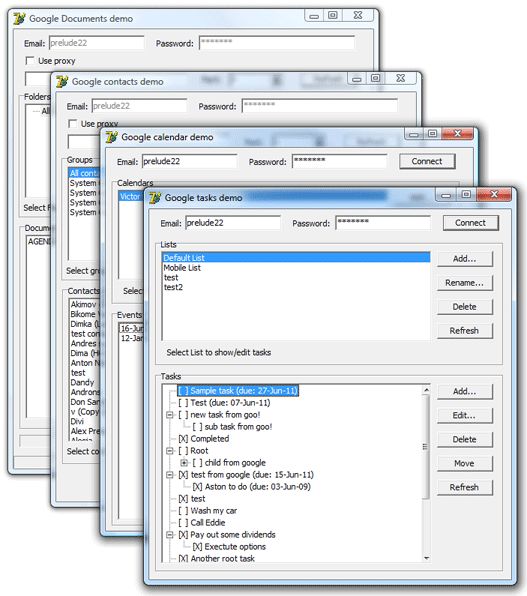Minimize the Google tasks demo window
Viewport: 527px width, 596px height.
446,195
